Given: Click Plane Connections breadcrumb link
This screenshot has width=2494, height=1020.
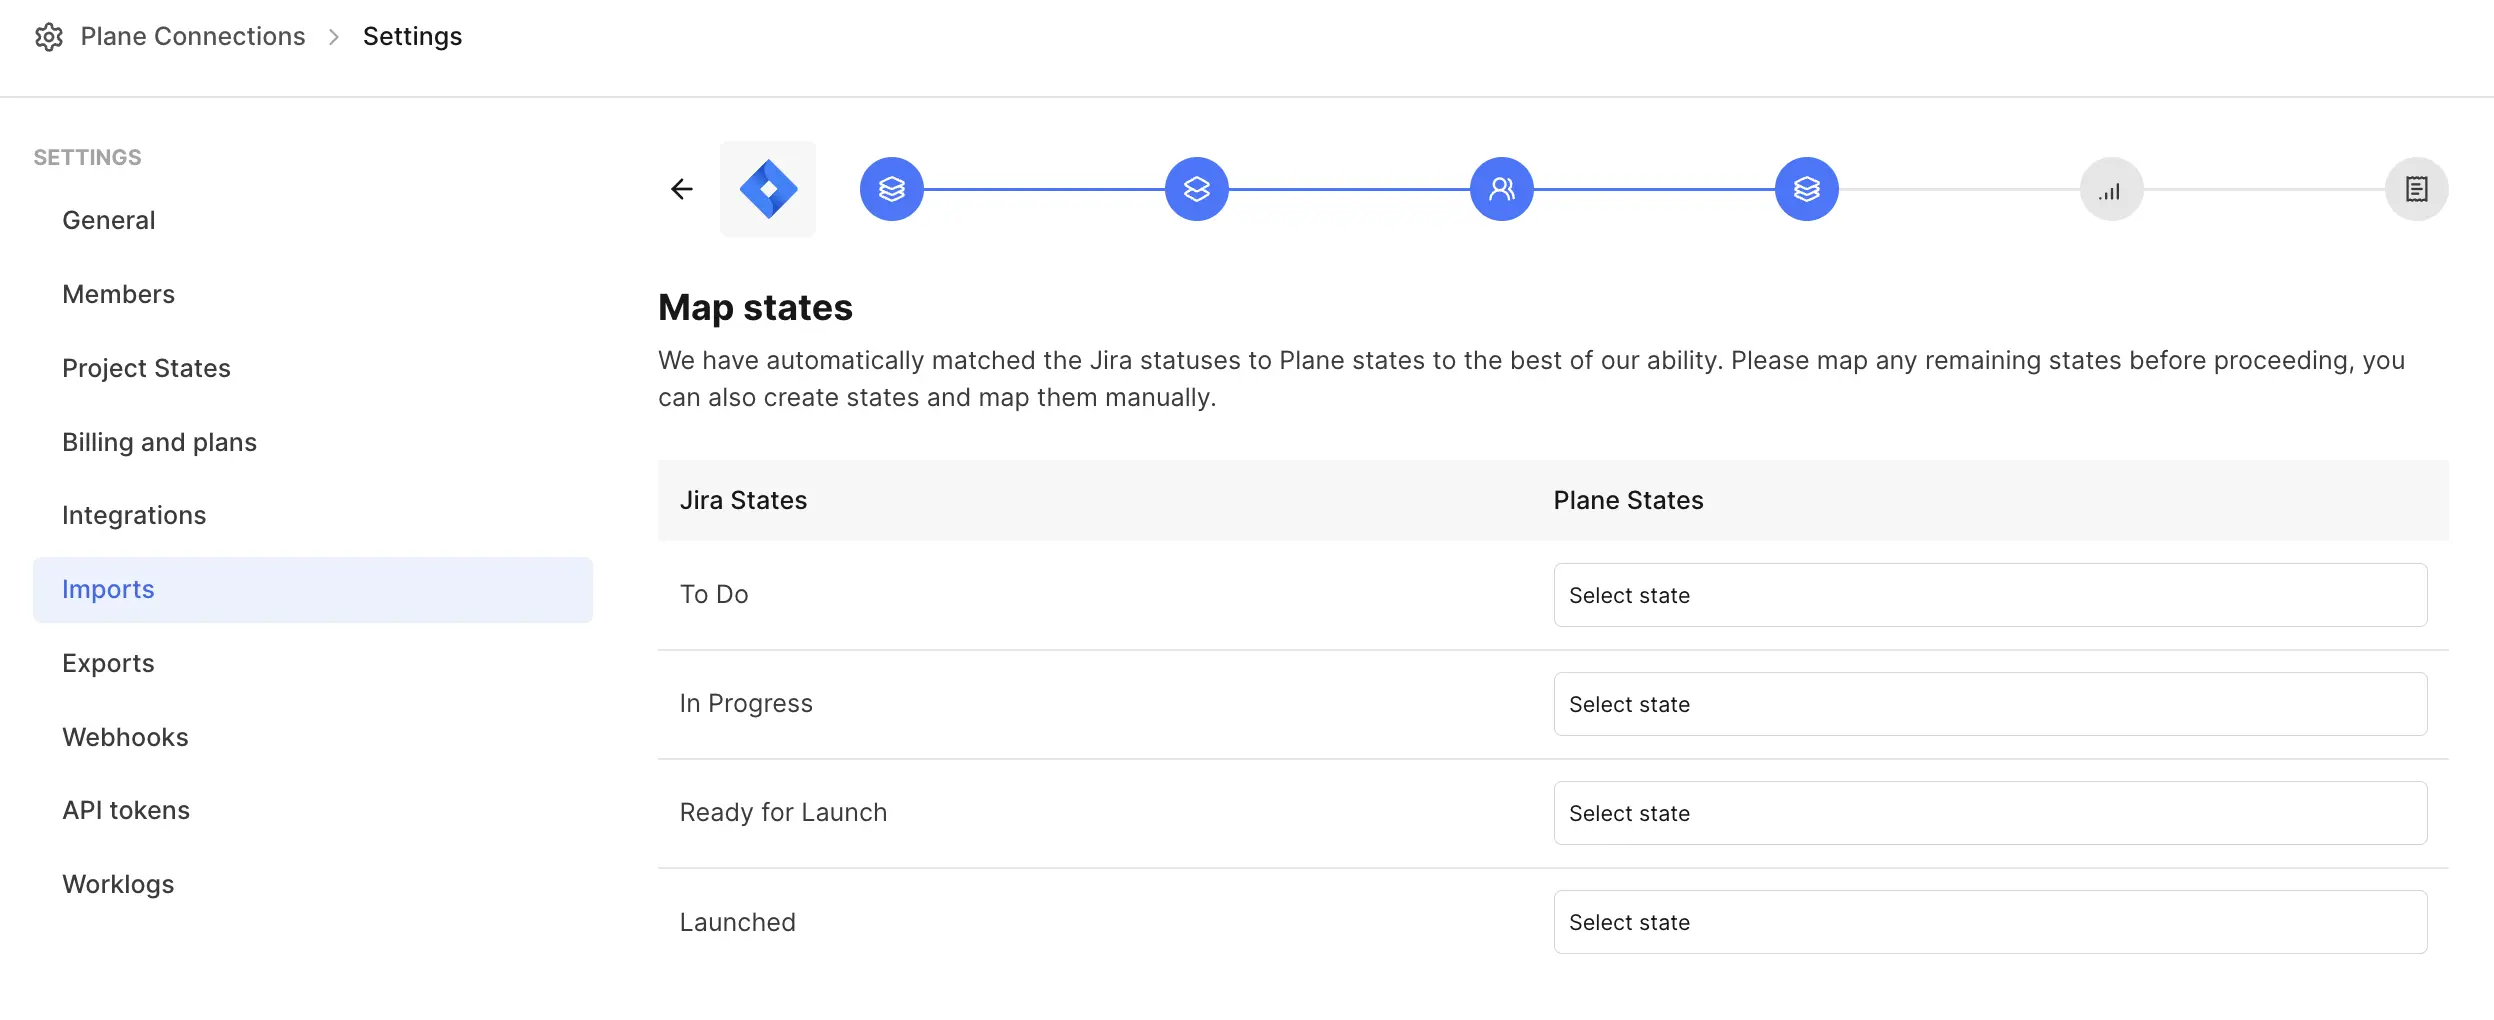Looking at the screenshot, I should point(193,37).
